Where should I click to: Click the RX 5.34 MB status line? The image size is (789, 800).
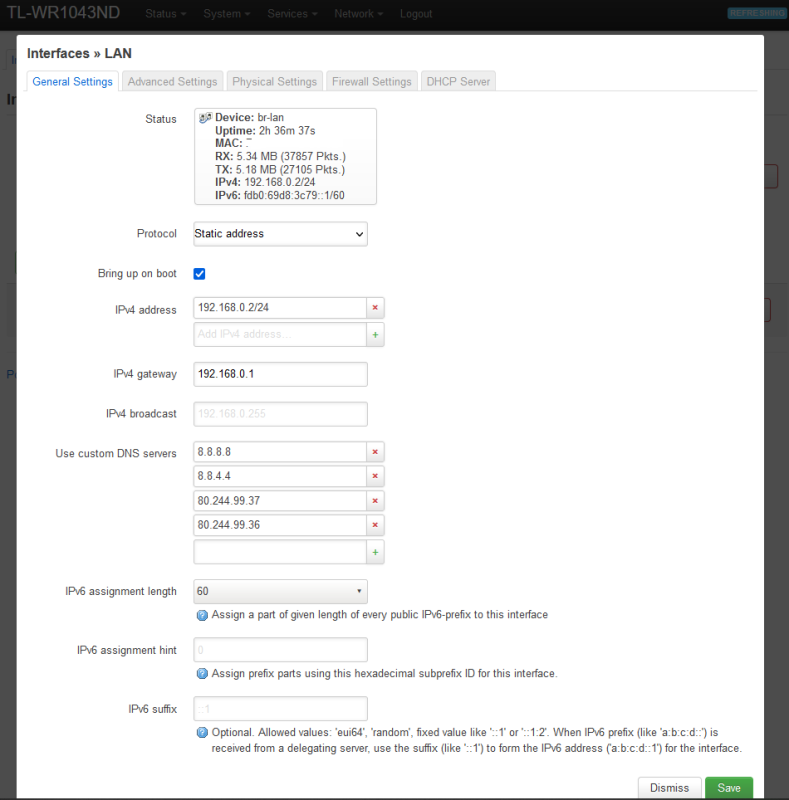point(280,157)
